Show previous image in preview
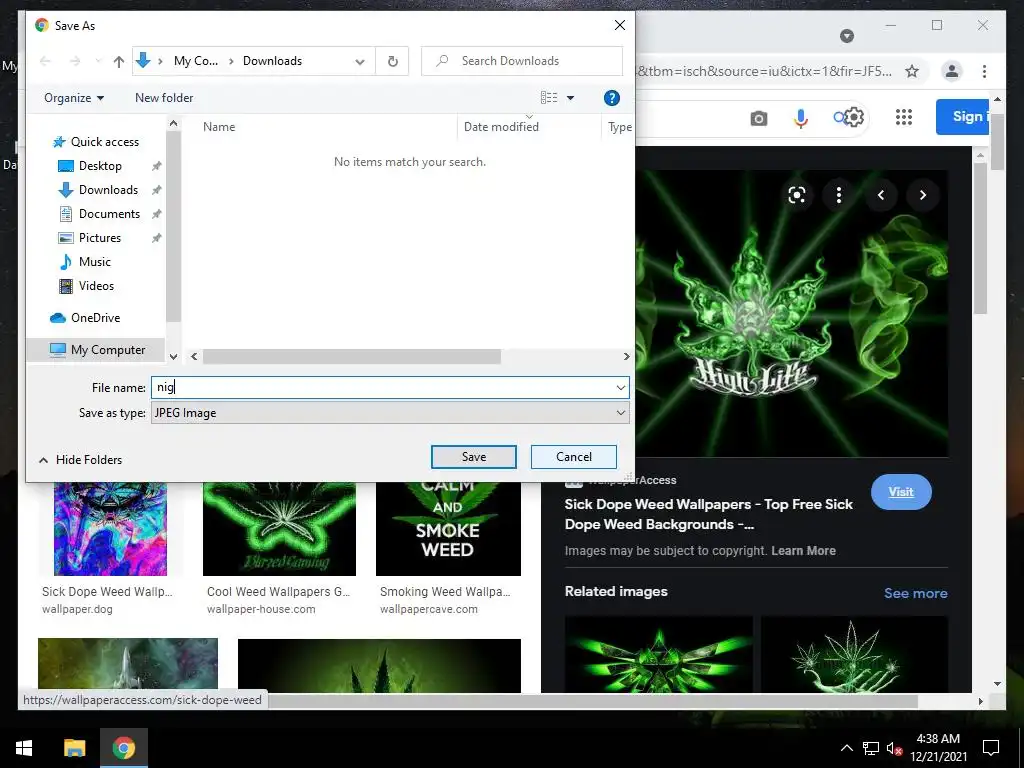The image size is (1024, 768). (x=880, y=195)
